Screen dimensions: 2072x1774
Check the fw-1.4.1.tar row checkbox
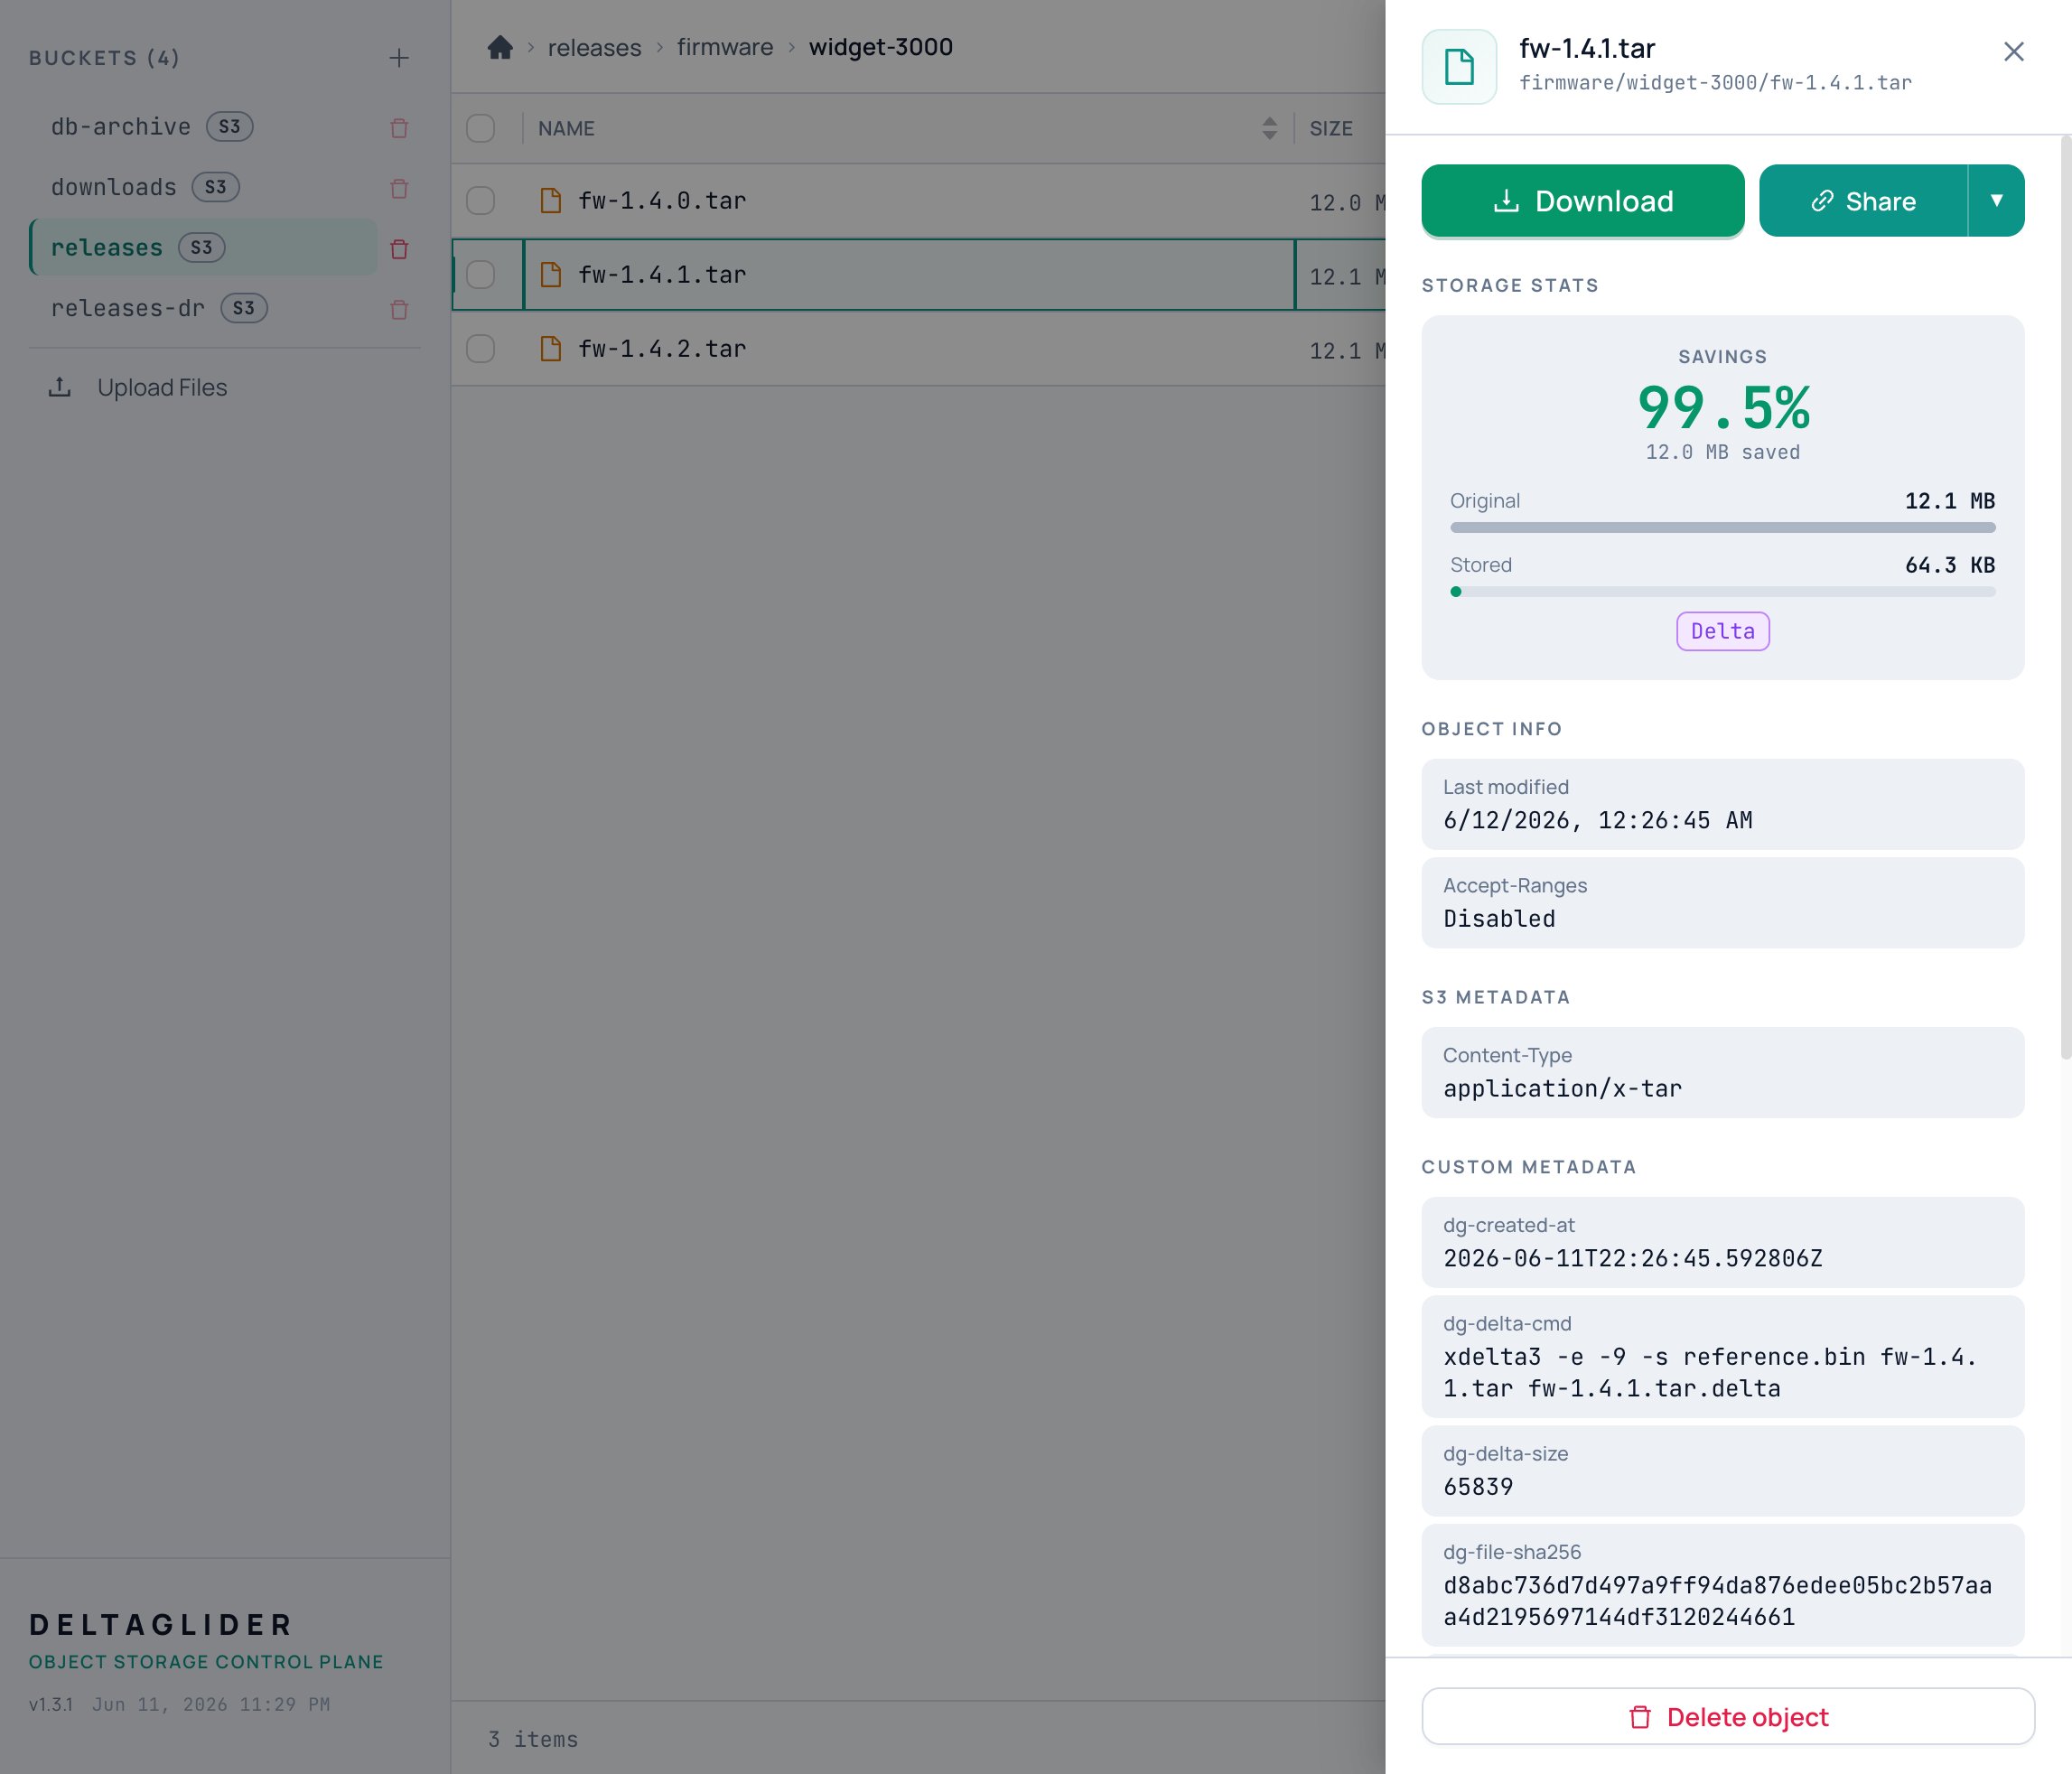pyautogui.click(x=481, y=275)
